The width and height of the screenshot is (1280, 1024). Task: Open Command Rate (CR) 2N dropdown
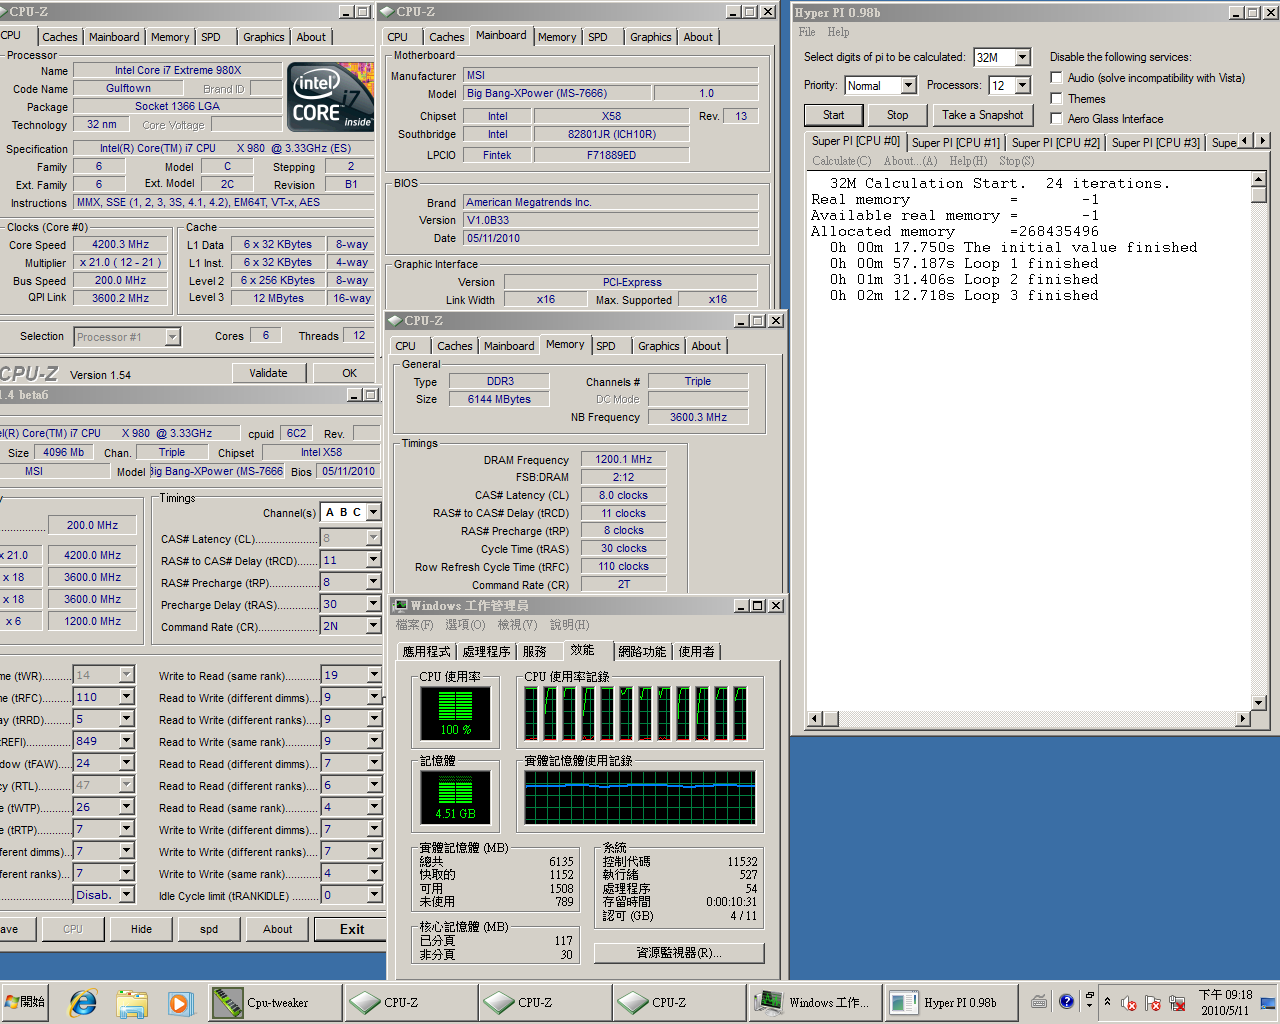click(x=374, y=626)
